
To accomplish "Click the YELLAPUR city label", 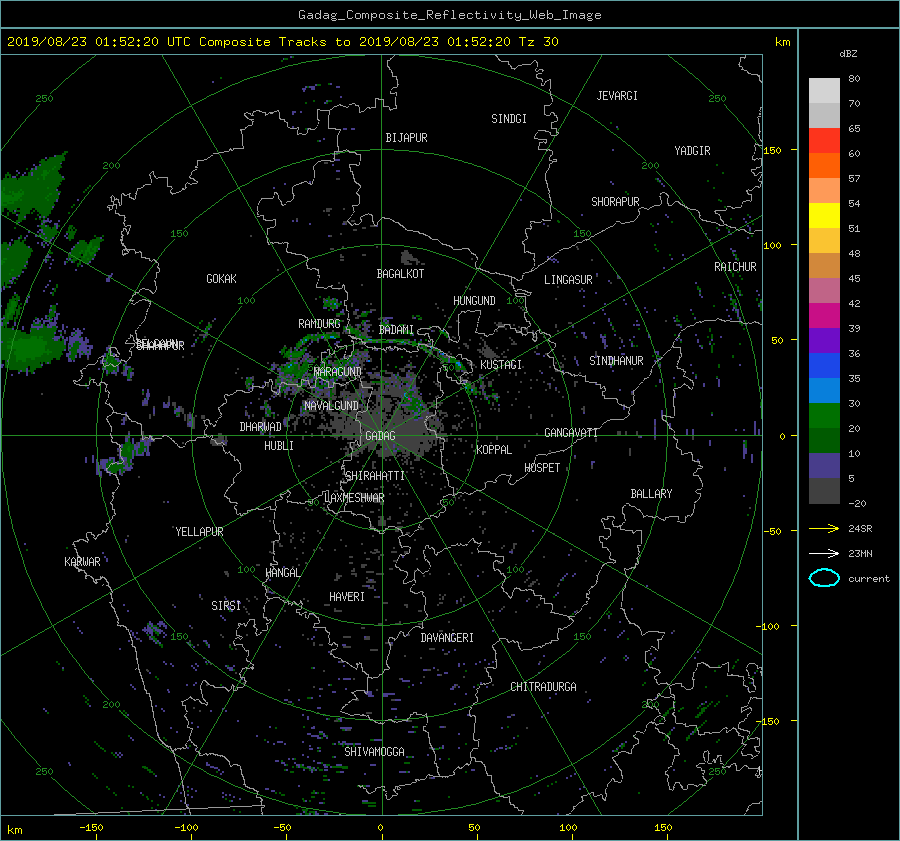I will pos(199,532).
